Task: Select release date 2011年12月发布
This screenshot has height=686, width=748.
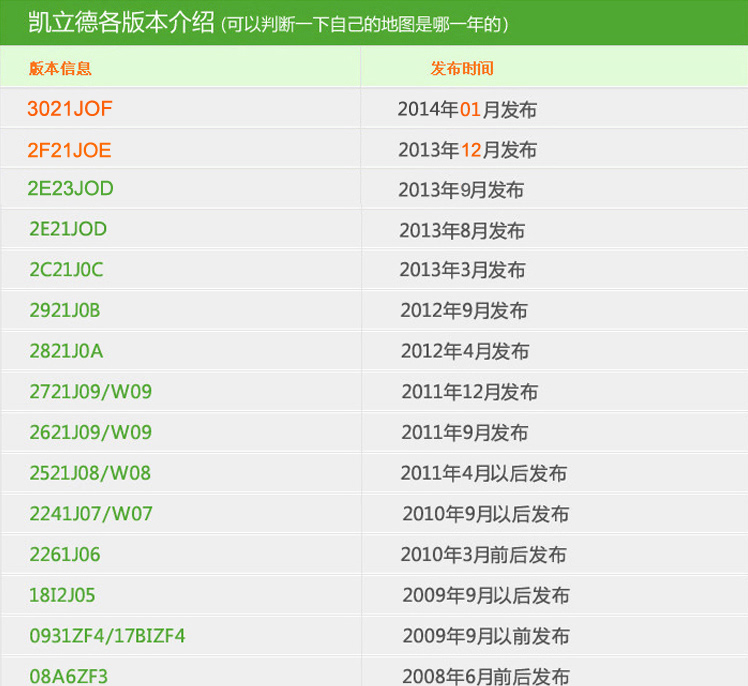Action: (469, 392)
